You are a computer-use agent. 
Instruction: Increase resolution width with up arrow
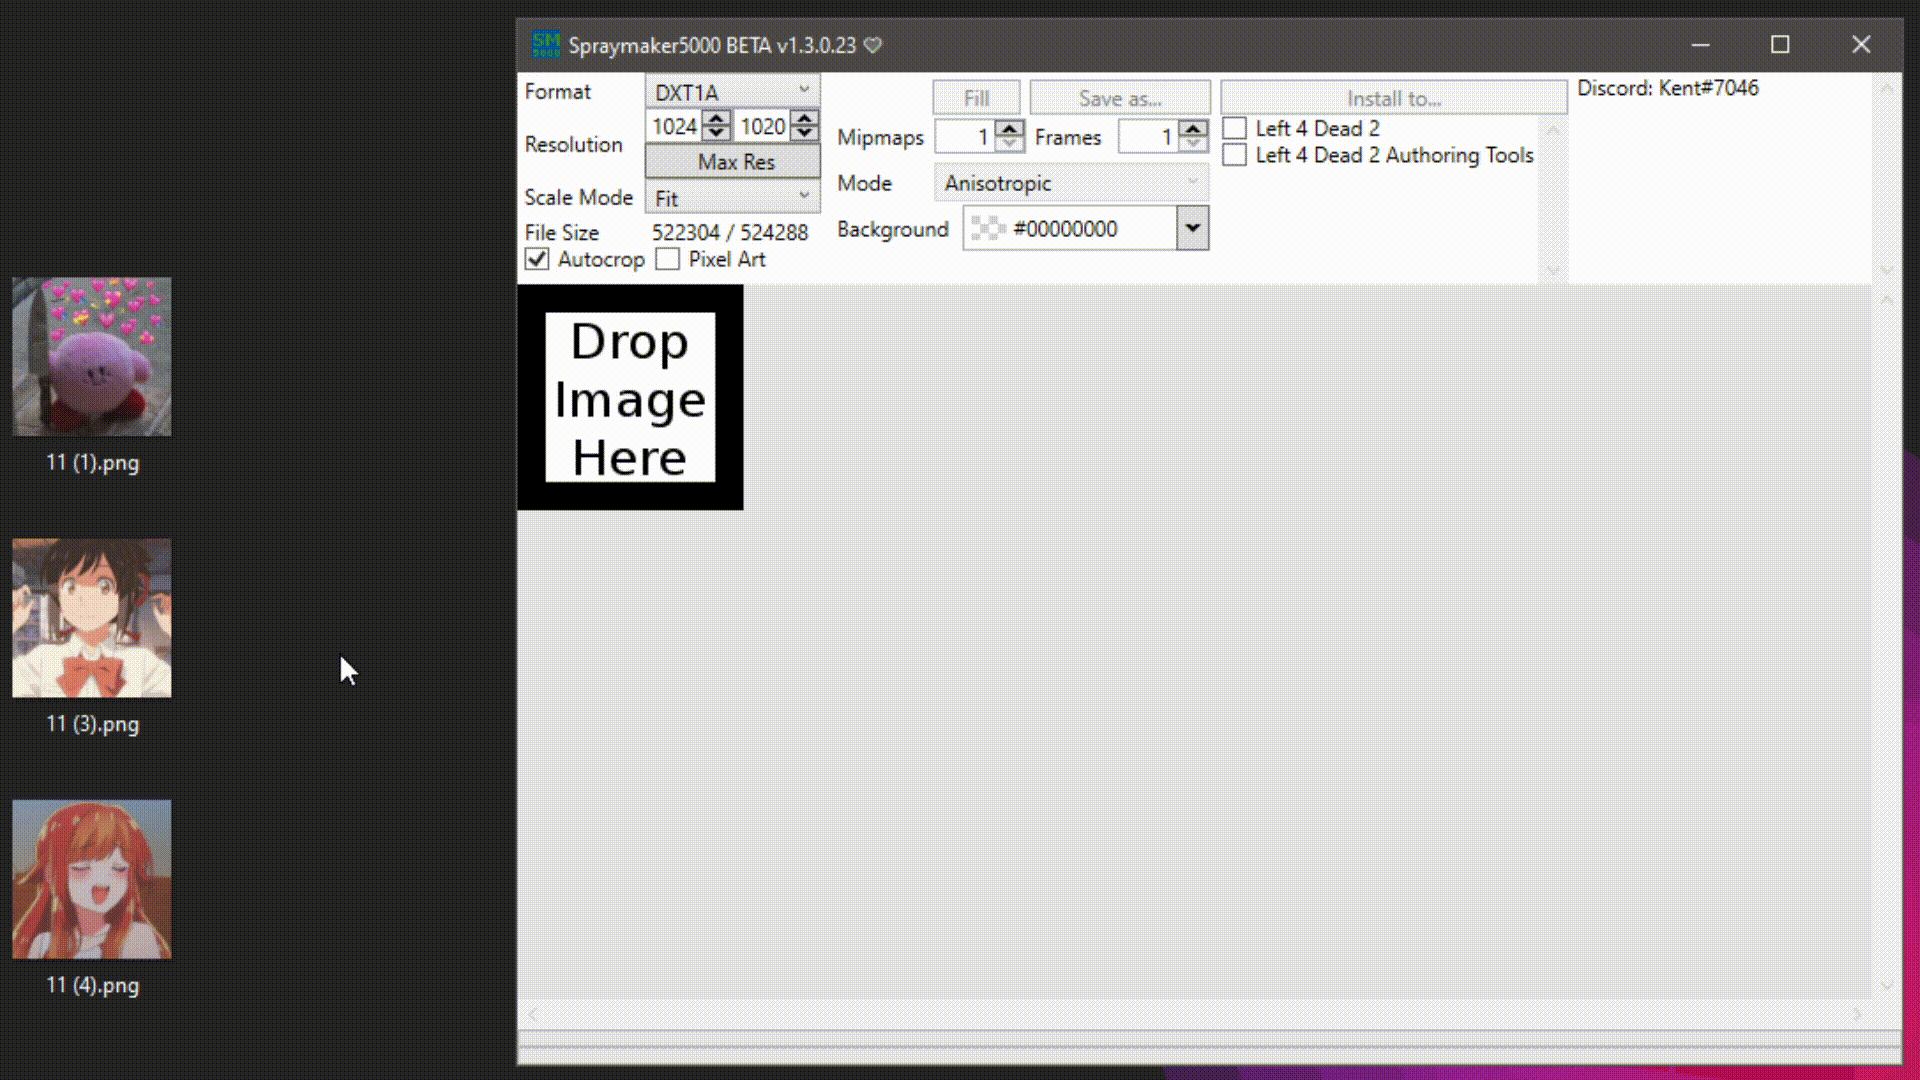click(716, 119)
